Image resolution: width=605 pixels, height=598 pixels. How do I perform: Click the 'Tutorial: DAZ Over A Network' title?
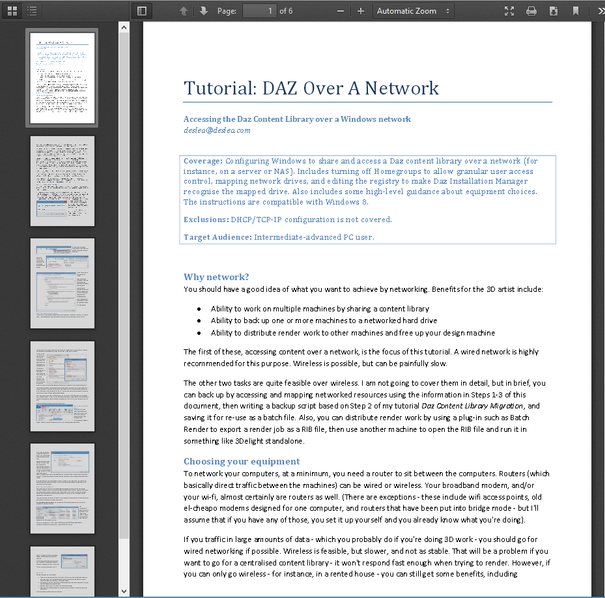tap(311, 88)
